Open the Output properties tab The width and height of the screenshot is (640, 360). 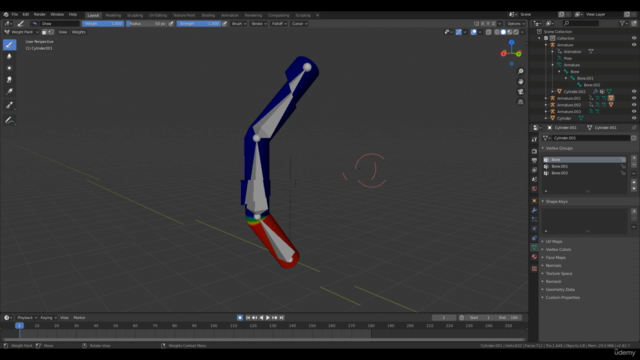pos(534,161)
